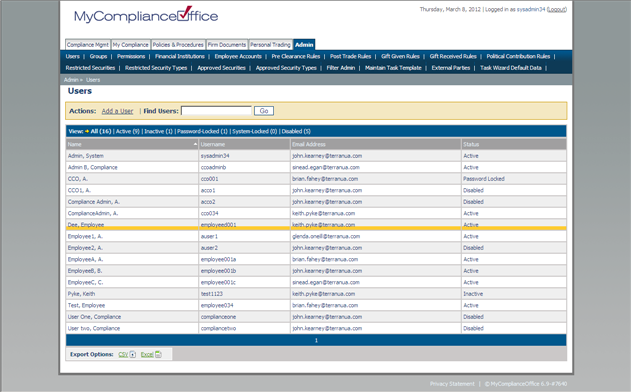631x392 pixels.
Task: Open the Privacy Statement link
Action: coord(452,384)
